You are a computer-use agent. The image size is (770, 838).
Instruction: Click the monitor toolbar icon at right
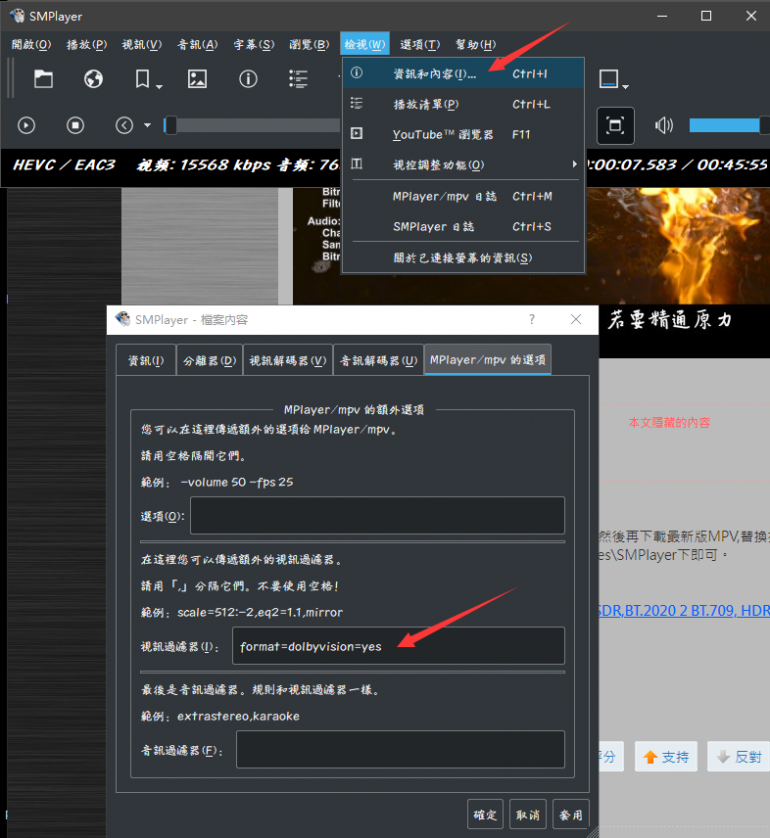click(609, 79)
